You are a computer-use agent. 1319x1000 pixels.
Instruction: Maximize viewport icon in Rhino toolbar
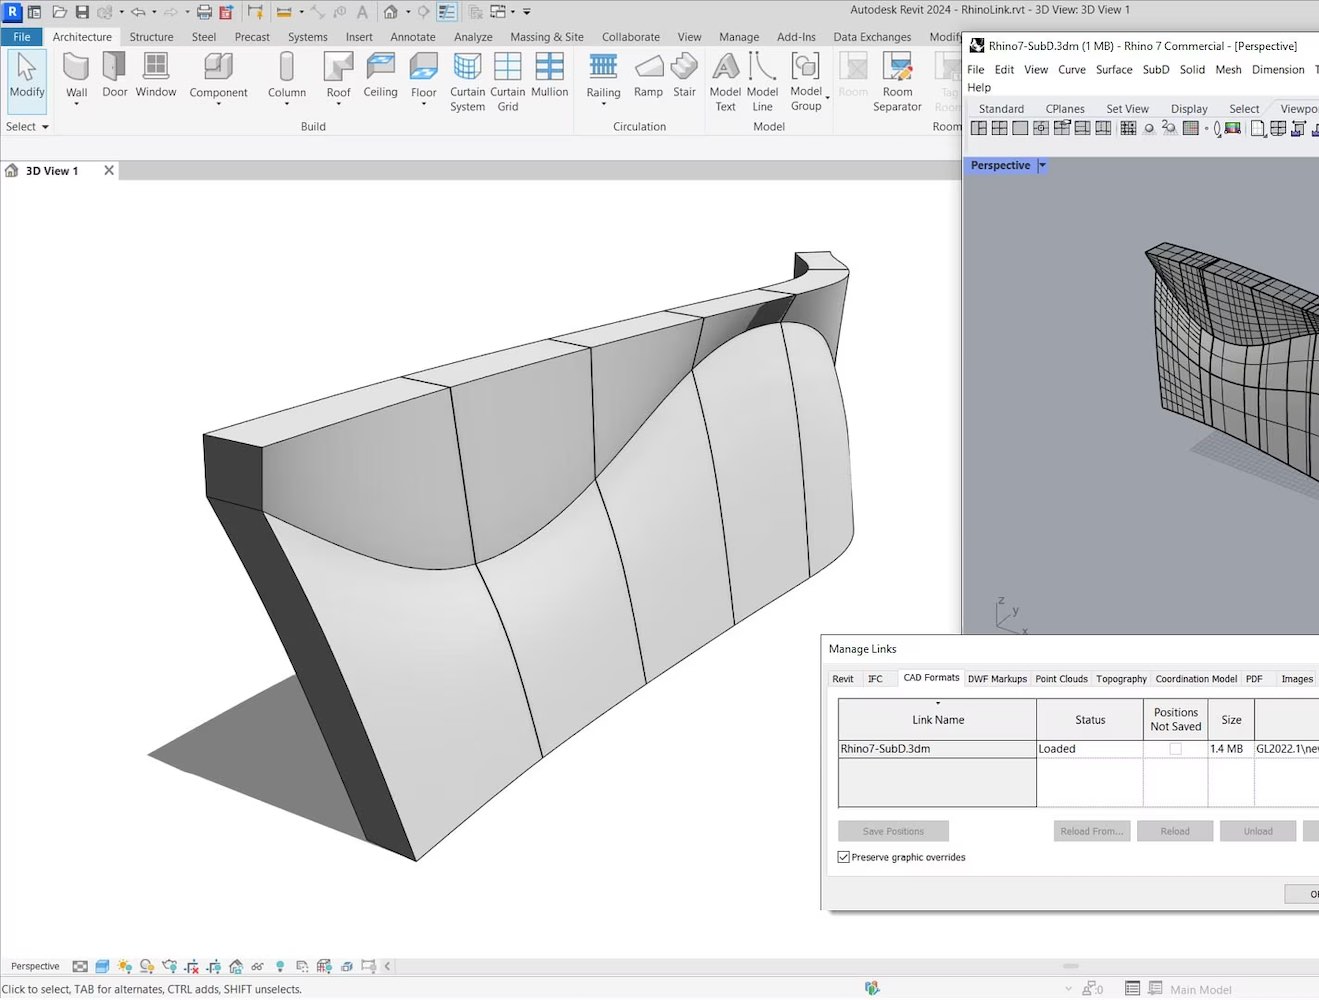click(x=1020, y=128)
